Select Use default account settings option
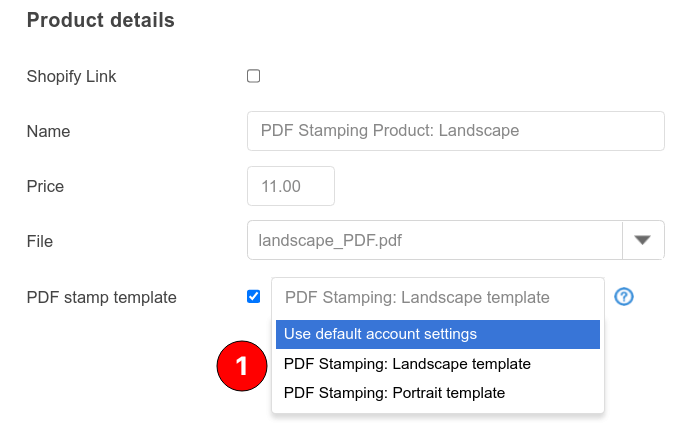This screenshot has height=429, width=698. click(x=437, y=334)
